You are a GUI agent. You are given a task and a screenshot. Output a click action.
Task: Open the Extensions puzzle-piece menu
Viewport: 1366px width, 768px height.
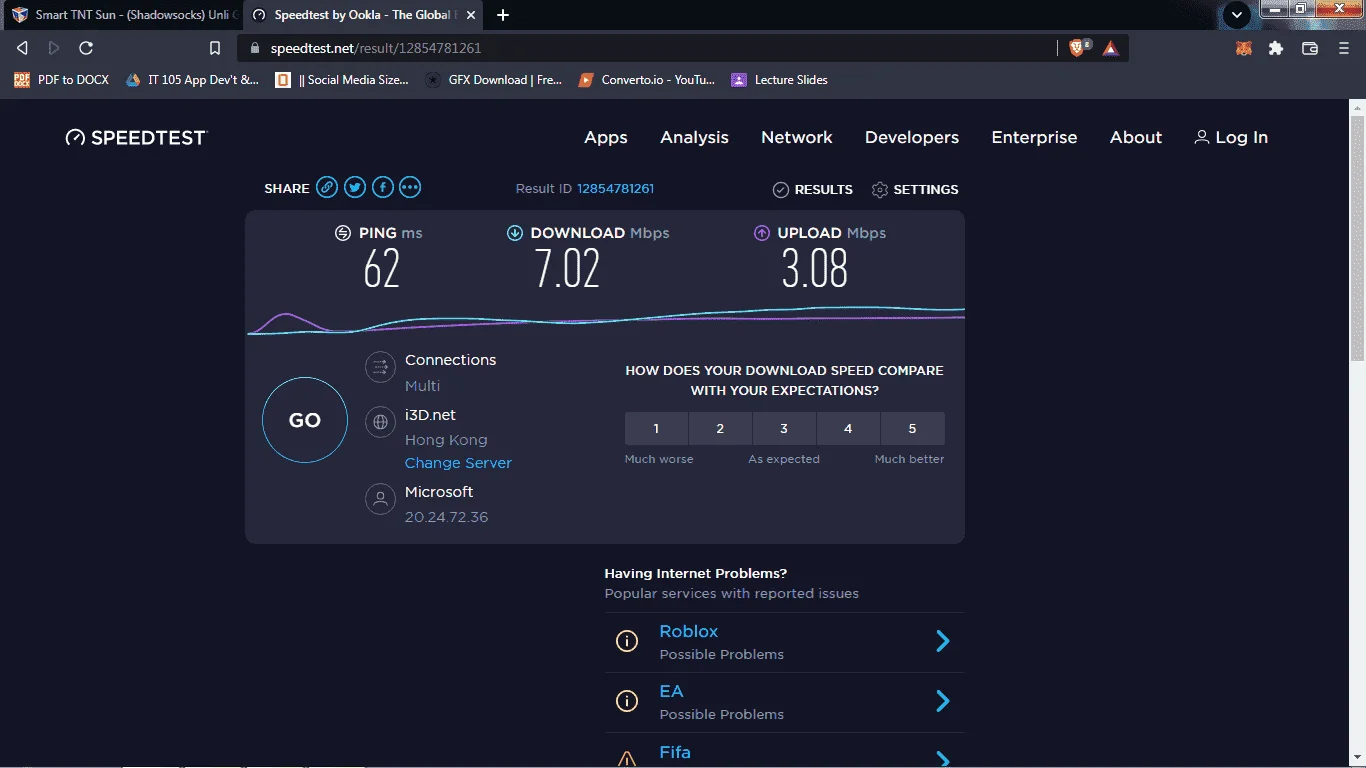1276,48
